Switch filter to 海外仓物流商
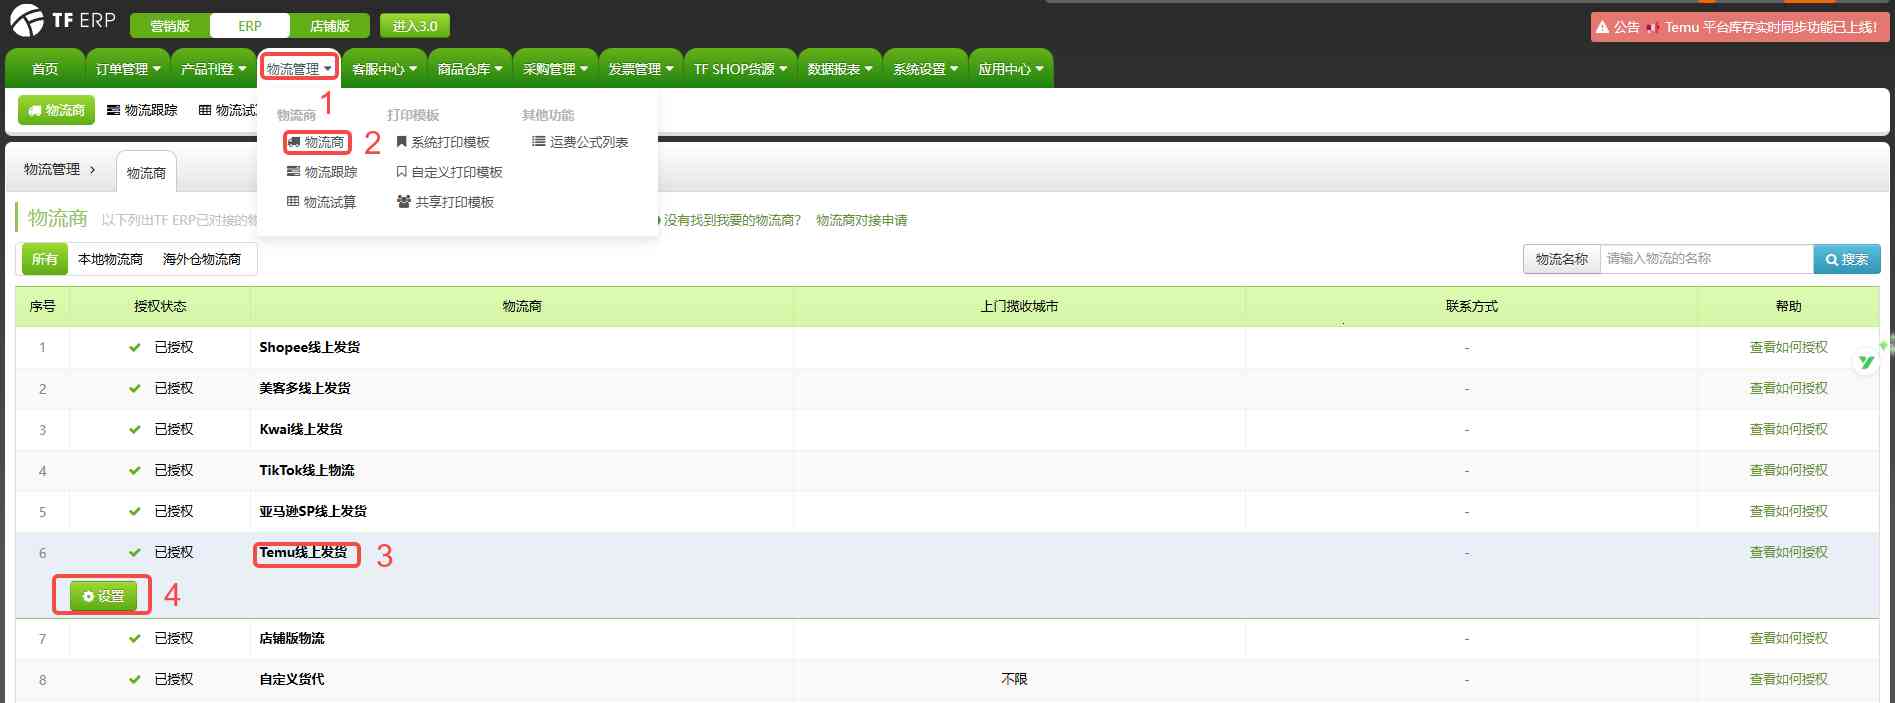The width and height of the screenshot is (1895, 703). pos(201,260)
